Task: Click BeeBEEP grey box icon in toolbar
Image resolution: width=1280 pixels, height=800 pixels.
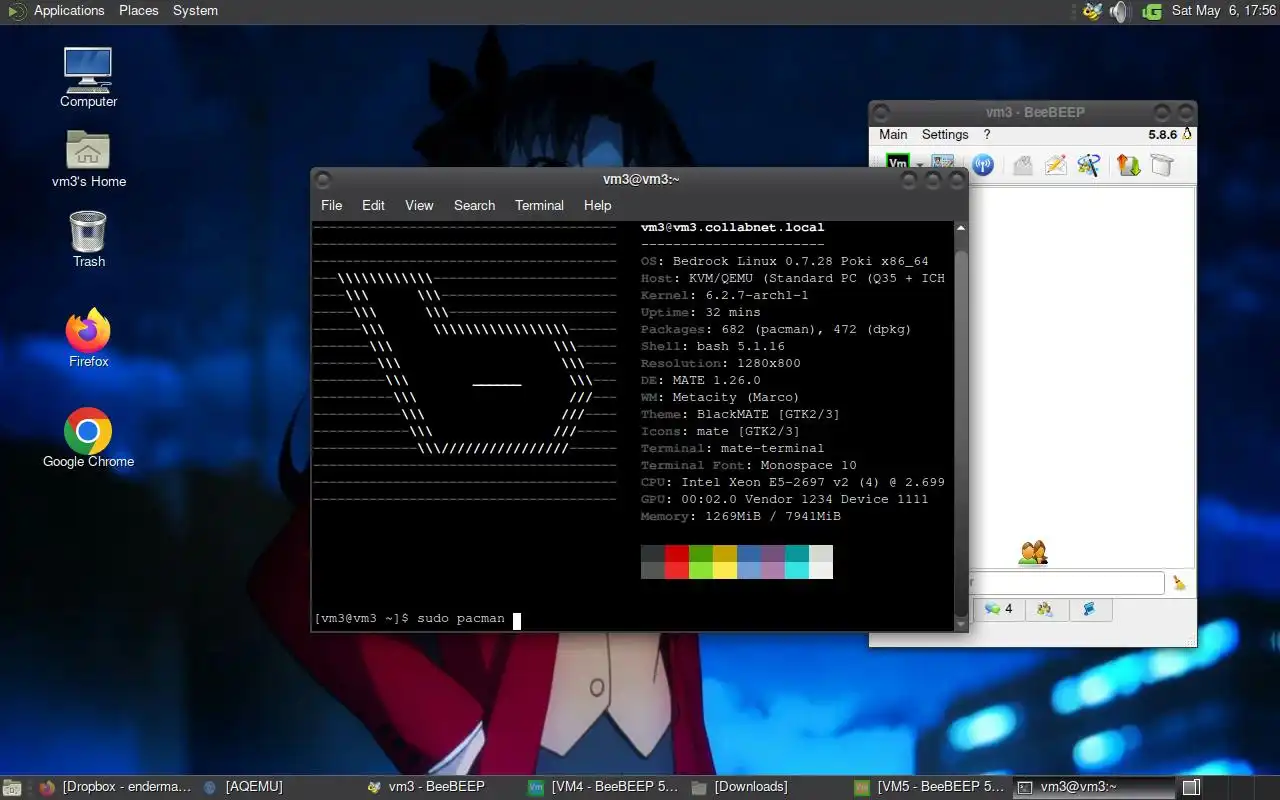Action: (1161, 165)
